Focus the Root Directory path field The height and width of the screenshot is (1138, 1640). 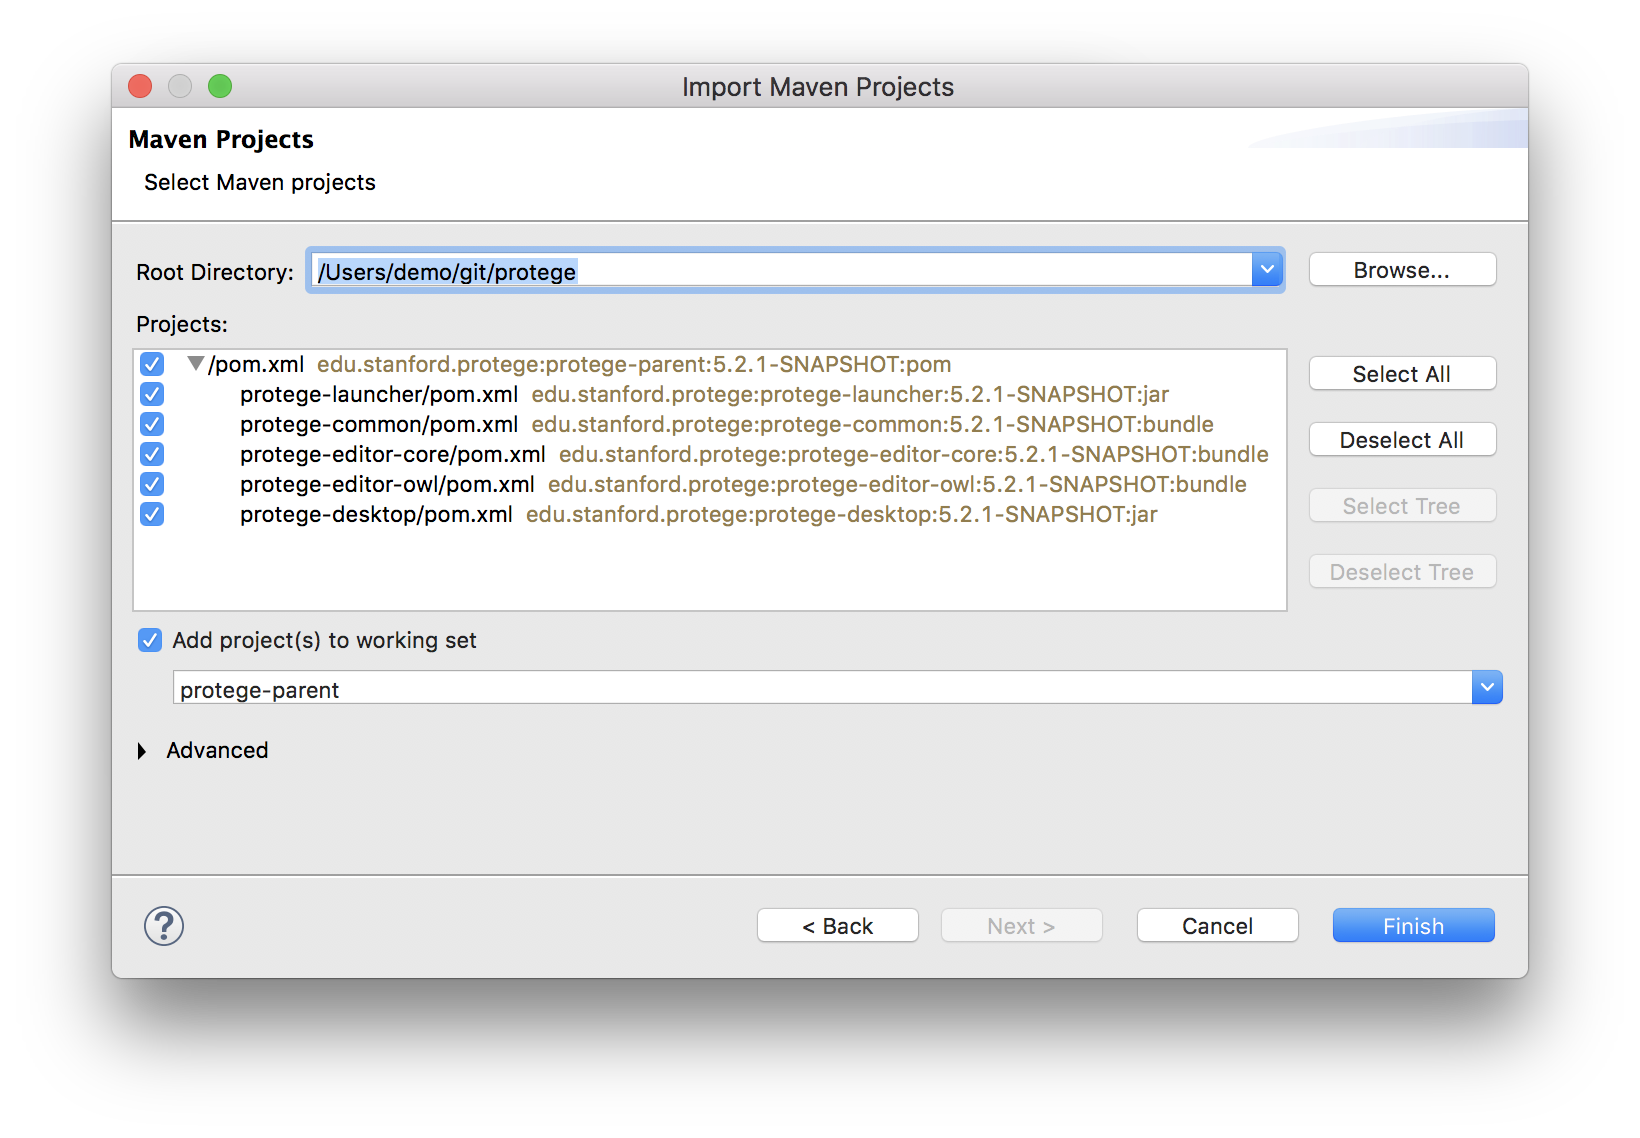782,270
